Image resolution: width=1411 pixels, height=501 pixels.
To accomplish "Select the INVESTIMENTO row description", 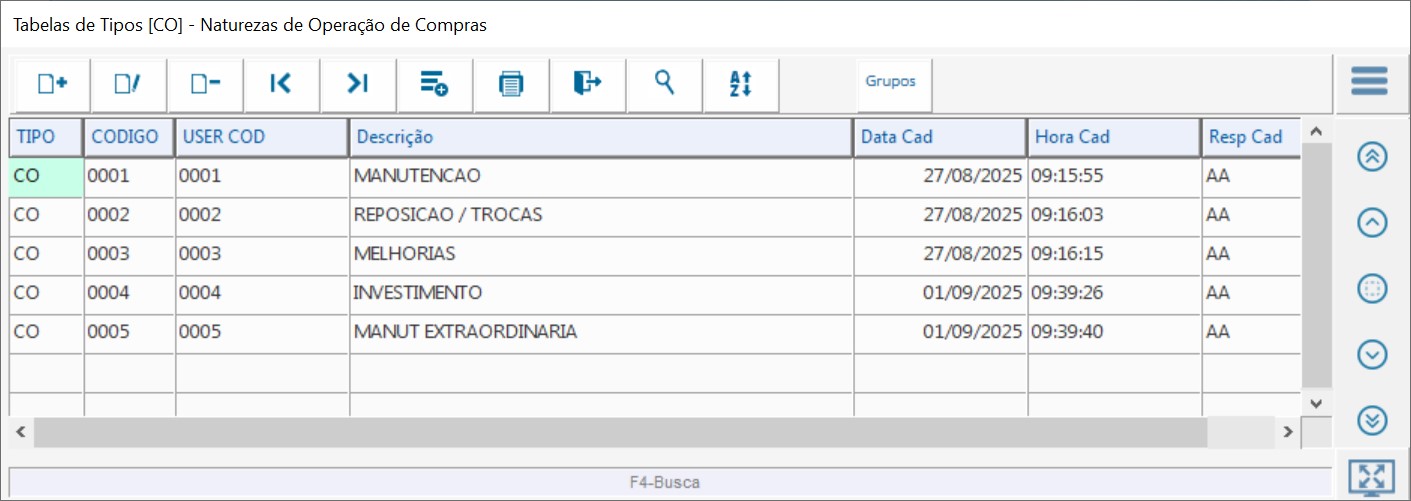I will (x=418, y=293).
